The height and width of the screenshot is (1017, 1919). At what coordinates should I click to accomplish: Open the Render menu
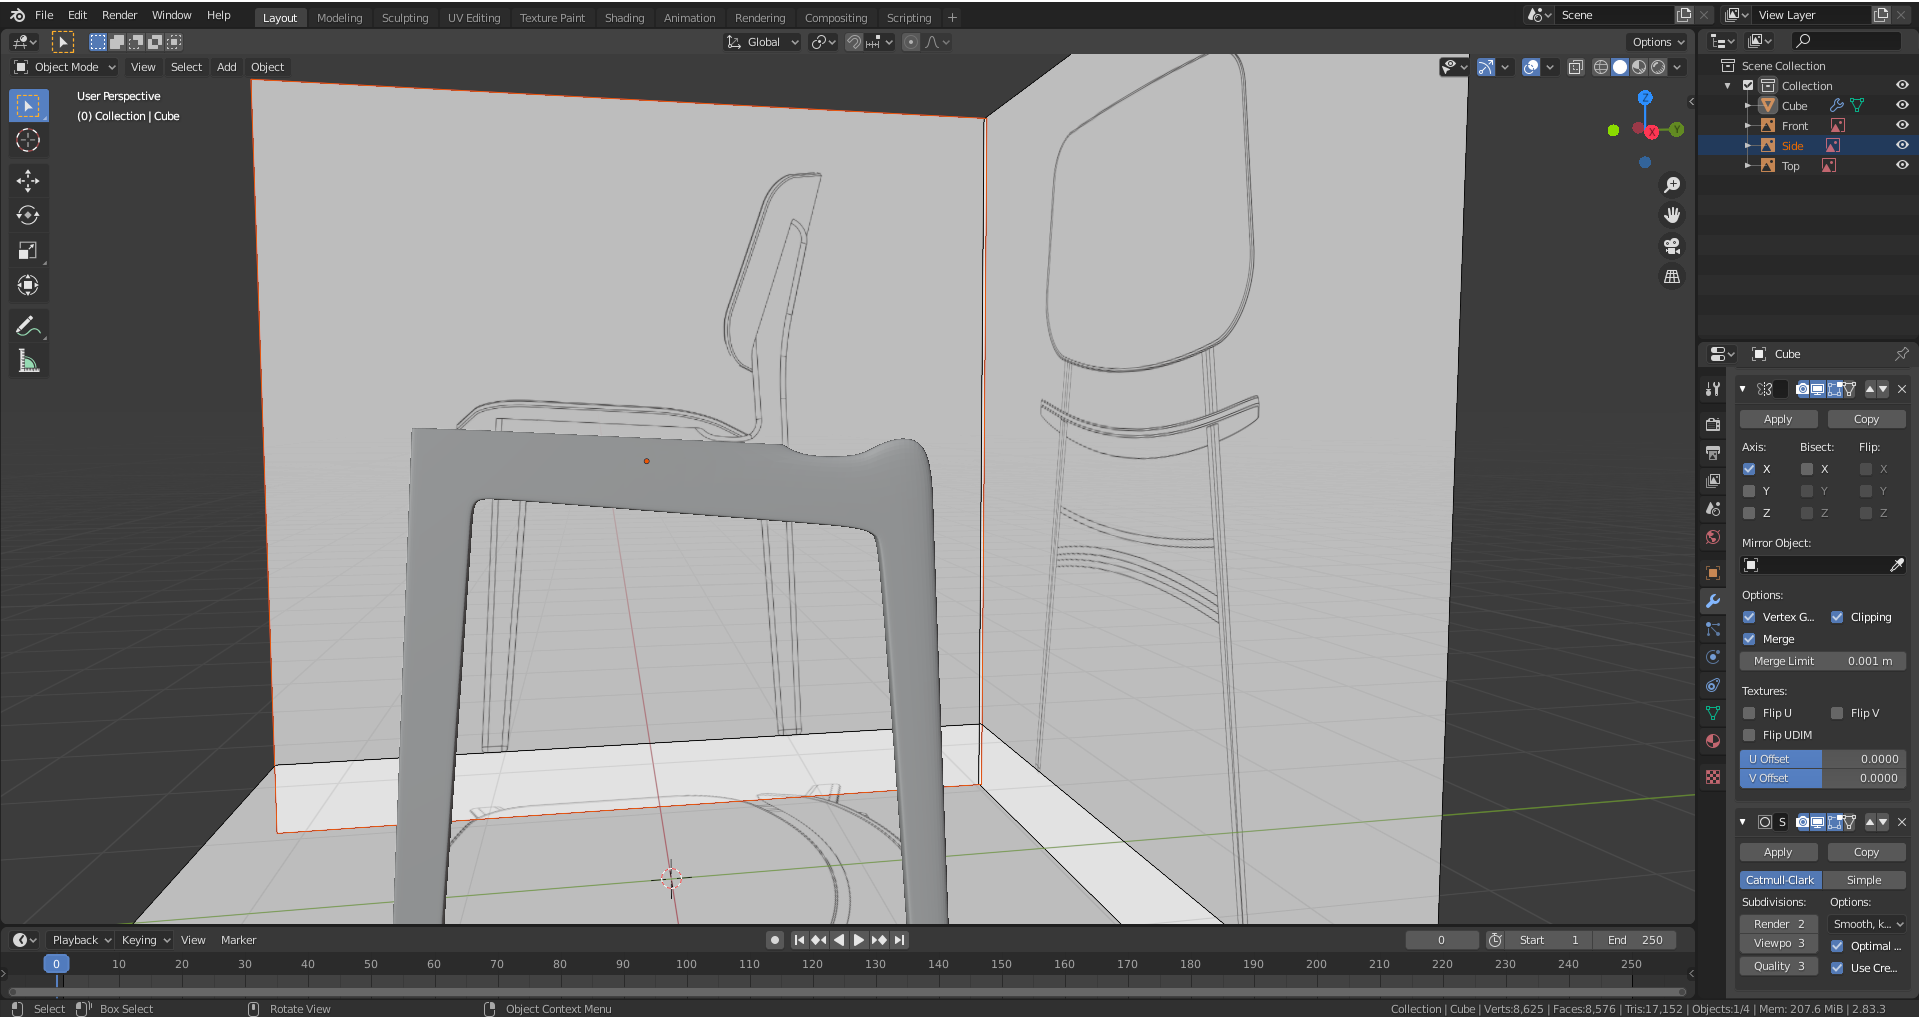tap(119, 15)
